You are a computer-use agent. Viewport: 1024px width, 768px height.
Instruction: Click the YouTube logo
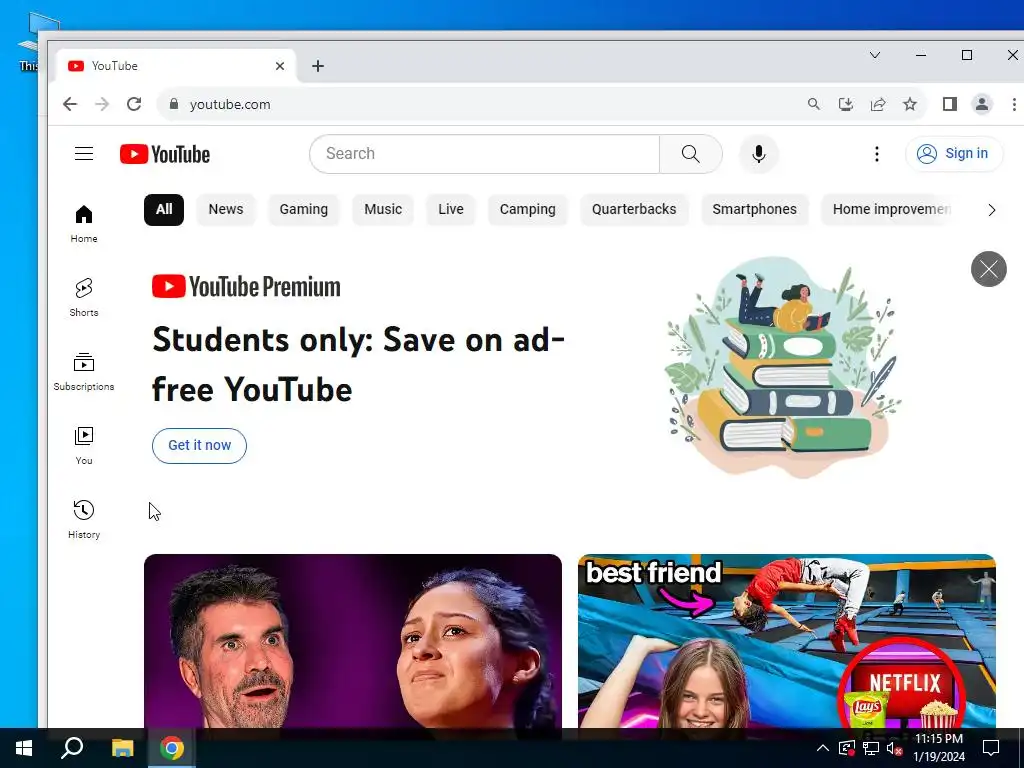coord(165,154)
